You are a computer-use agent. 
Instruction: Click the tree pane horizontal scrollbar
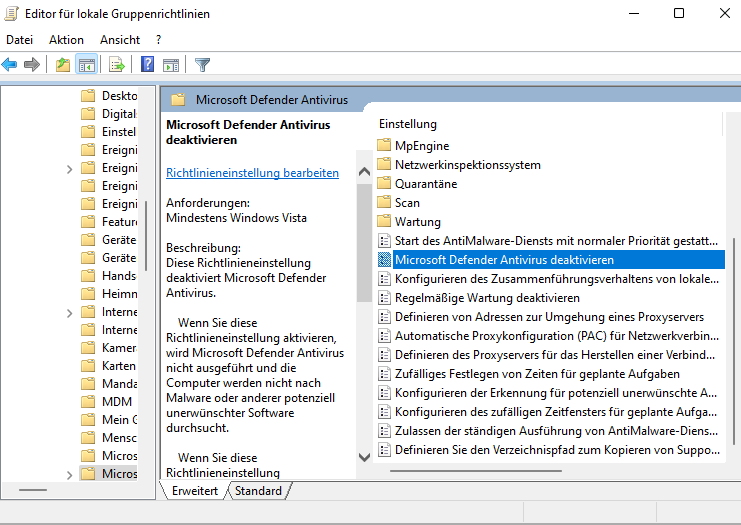click(x=33, y=490)
